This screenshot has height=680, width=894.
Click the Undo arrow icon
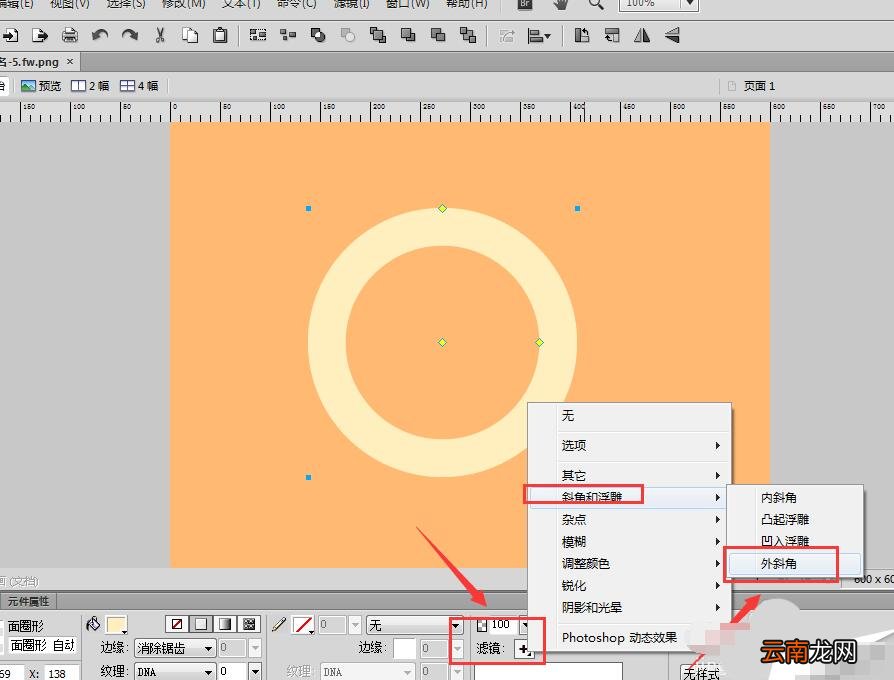(100, 35)
